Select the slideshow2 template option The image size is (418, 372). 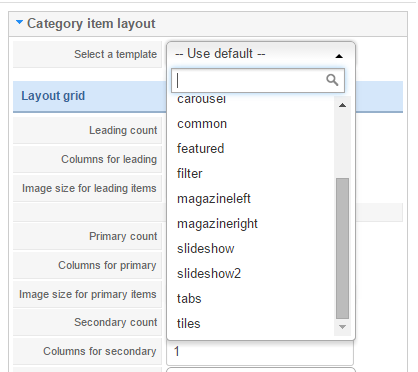click(x=209, y=274)
